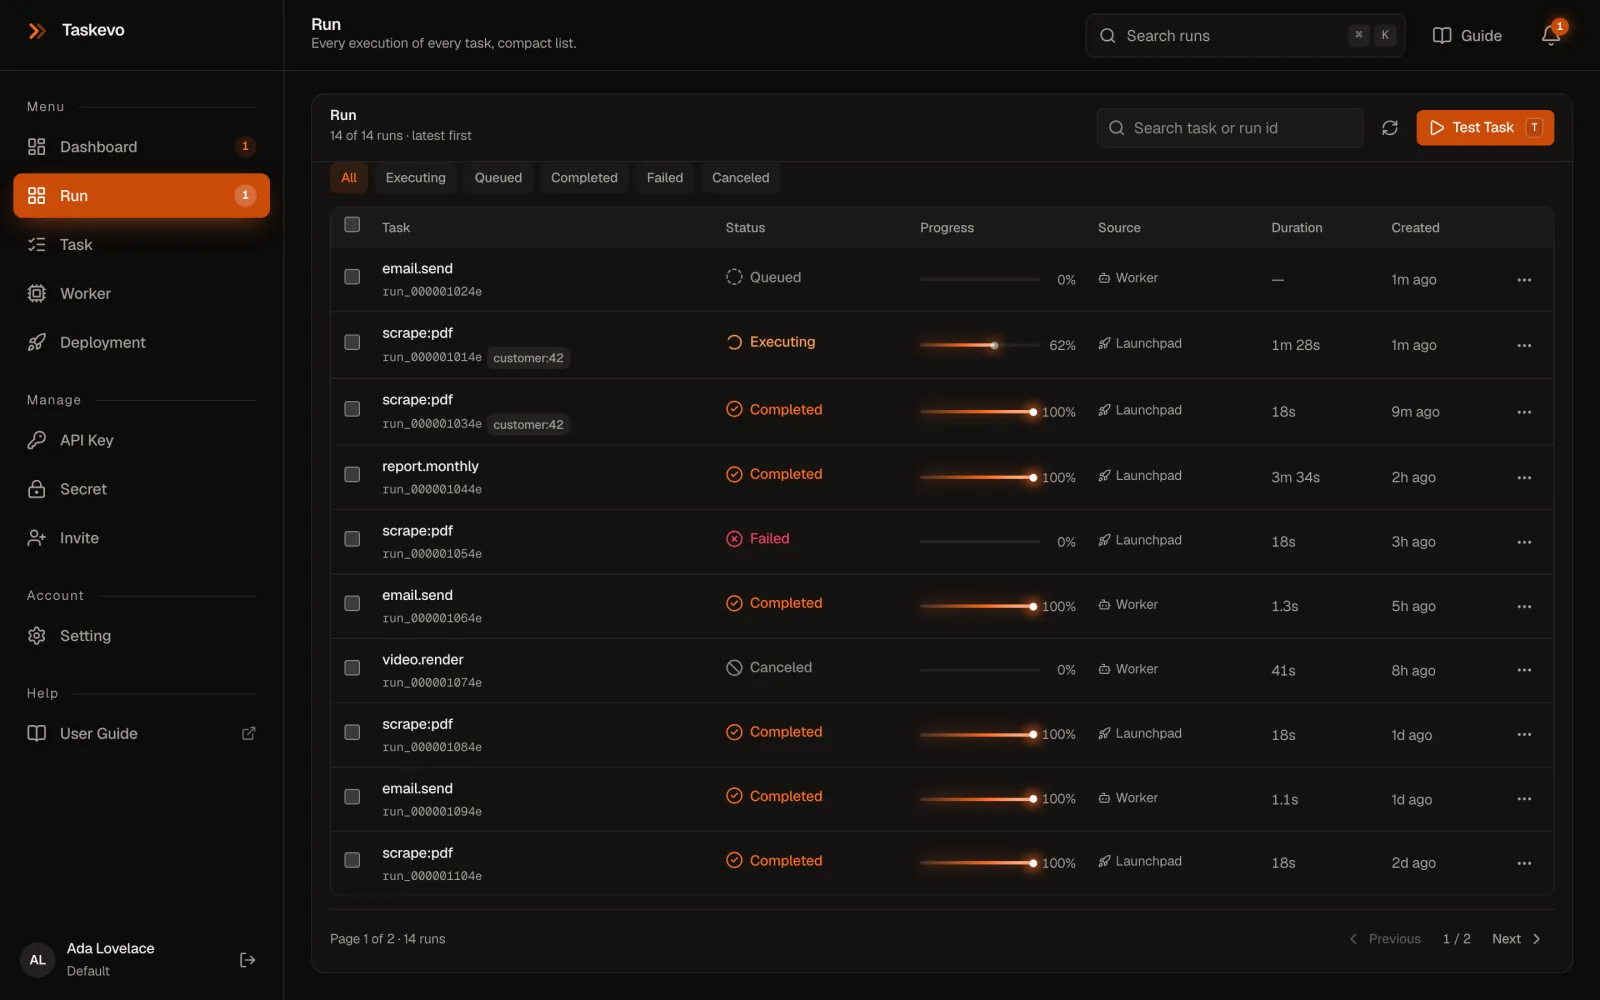Open menu for run_000001084e row
1600x1000 pixels.
tap(1524, 735)
